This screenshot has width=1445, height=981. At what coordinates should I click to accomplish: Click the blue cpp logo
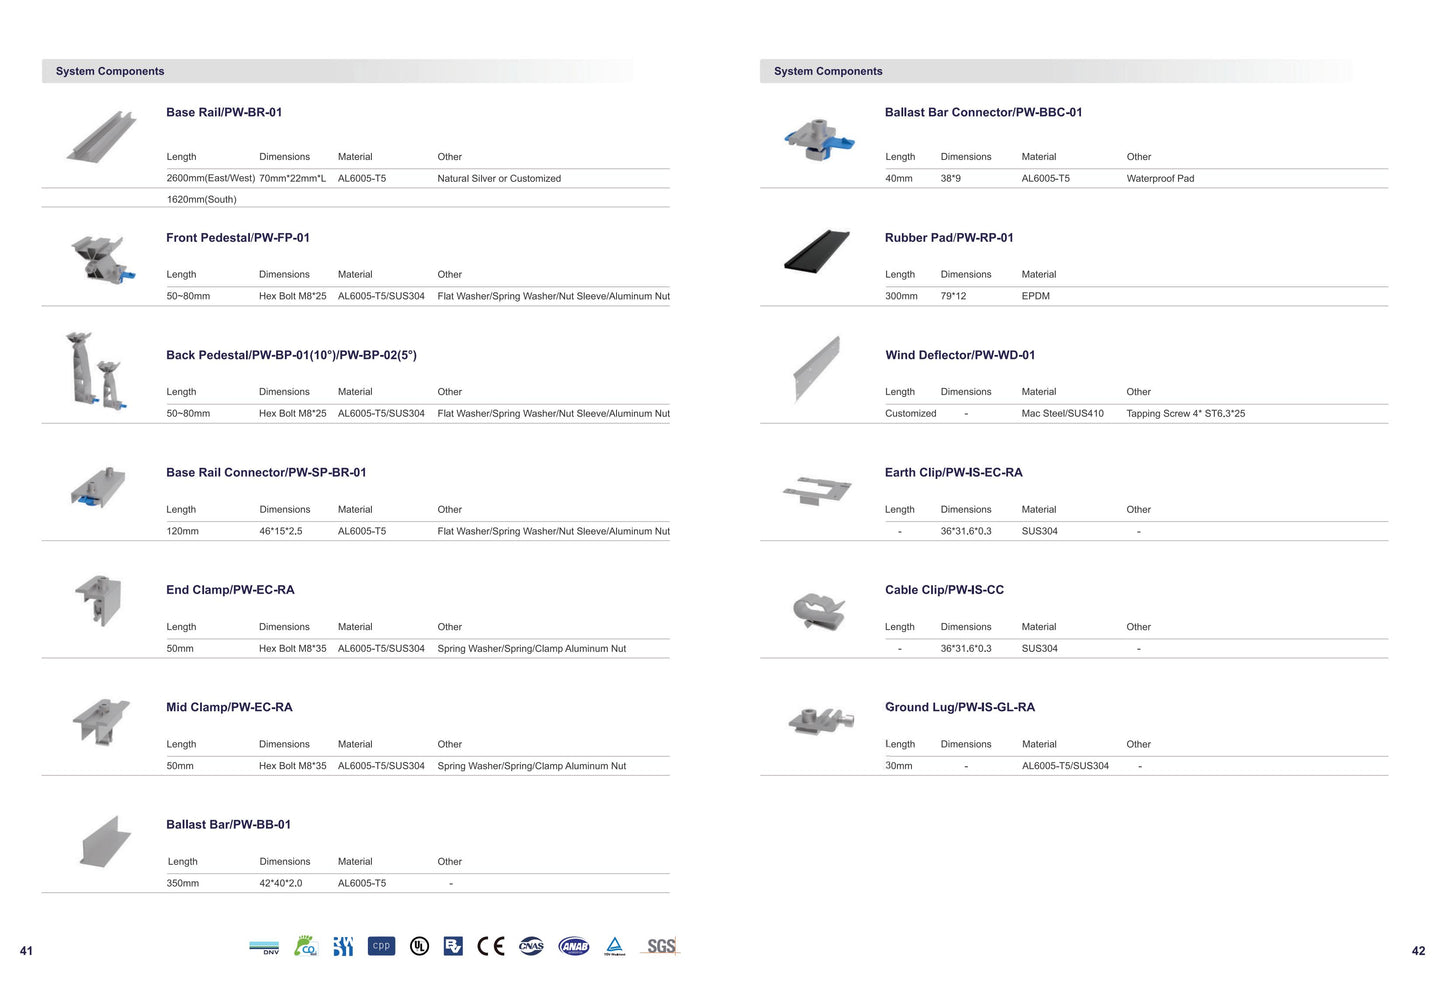[381, 946]
